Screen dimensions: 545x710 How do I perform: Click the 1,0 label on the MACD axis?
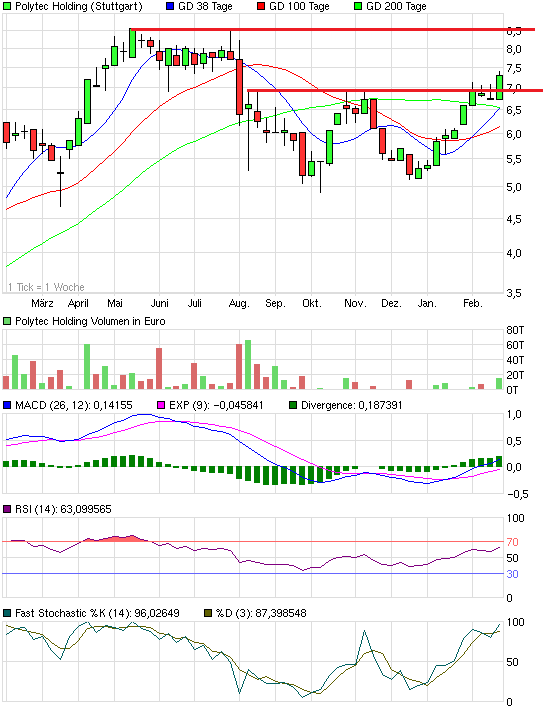[x=514, y=414]
